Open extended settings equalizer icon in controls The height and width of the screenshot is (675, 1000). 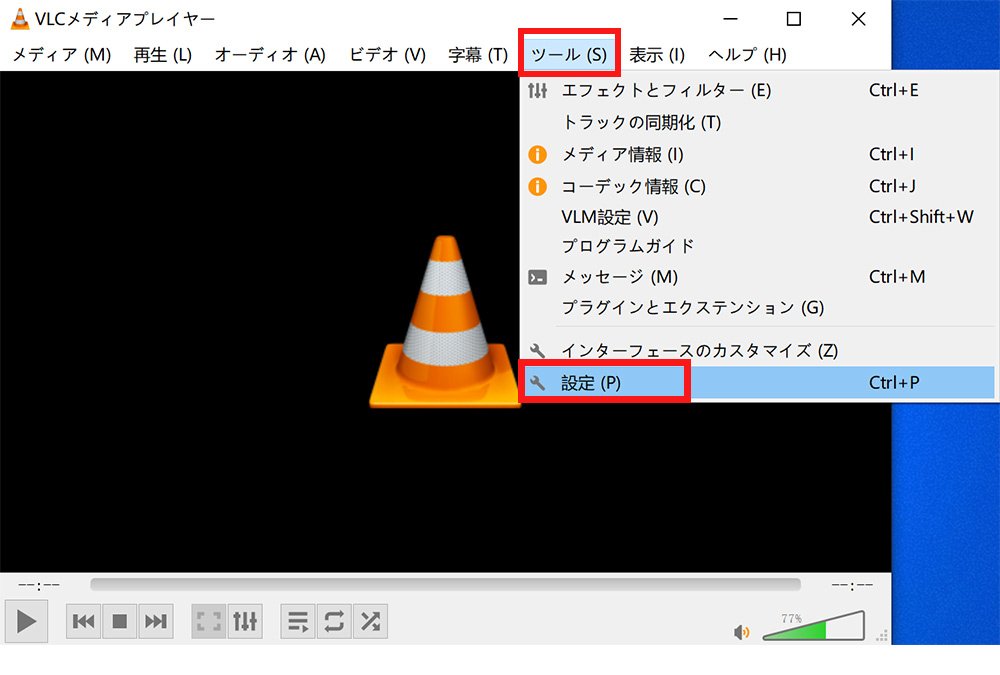pyautogui.click(x=245, y=621)
